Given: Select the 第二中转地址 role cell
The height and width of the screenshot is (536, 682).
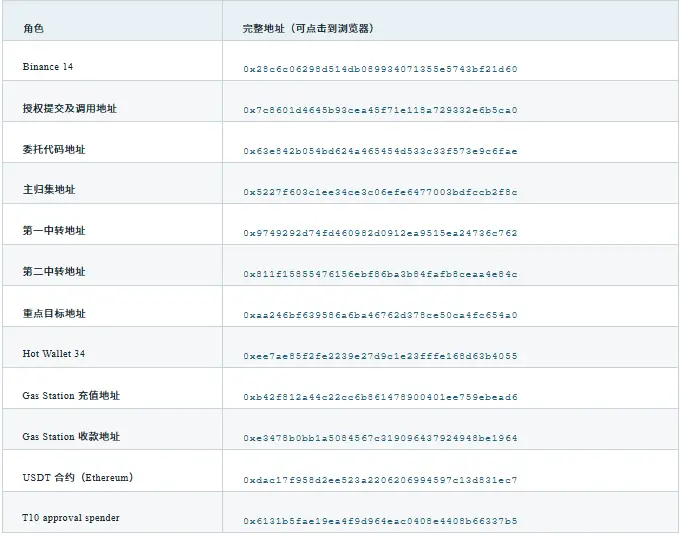Looking at the screenshot, I should click(112, 265).
